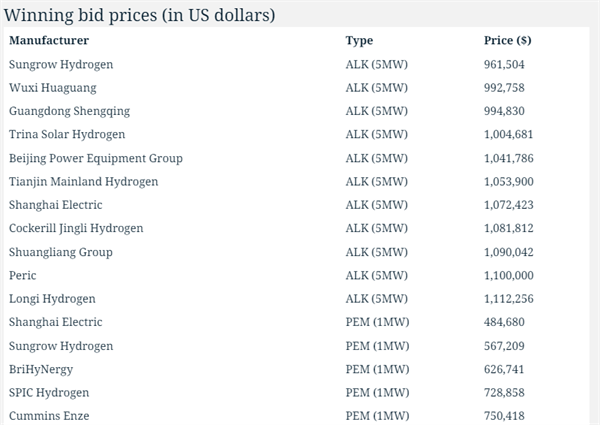Click the Manufacturer column header
Image resolution: width=600 pixels, height=425 pixels.
[49, 41]
